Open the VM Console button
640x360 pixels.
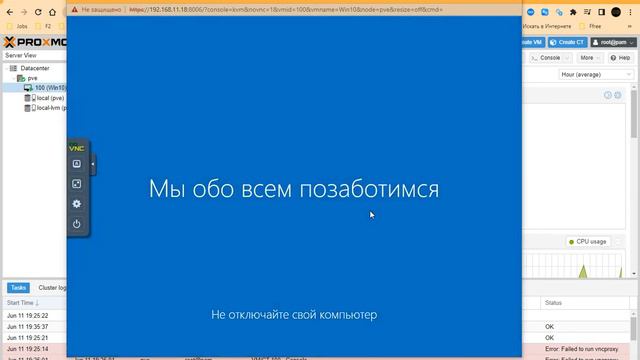tap(546, 58)
